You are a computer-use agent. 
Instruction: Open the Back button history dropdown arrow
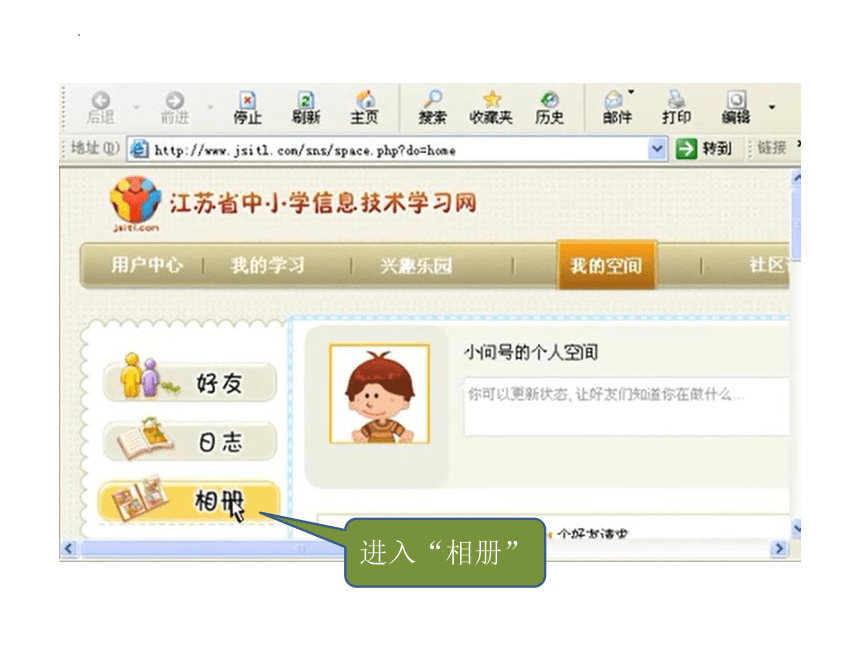137,107
